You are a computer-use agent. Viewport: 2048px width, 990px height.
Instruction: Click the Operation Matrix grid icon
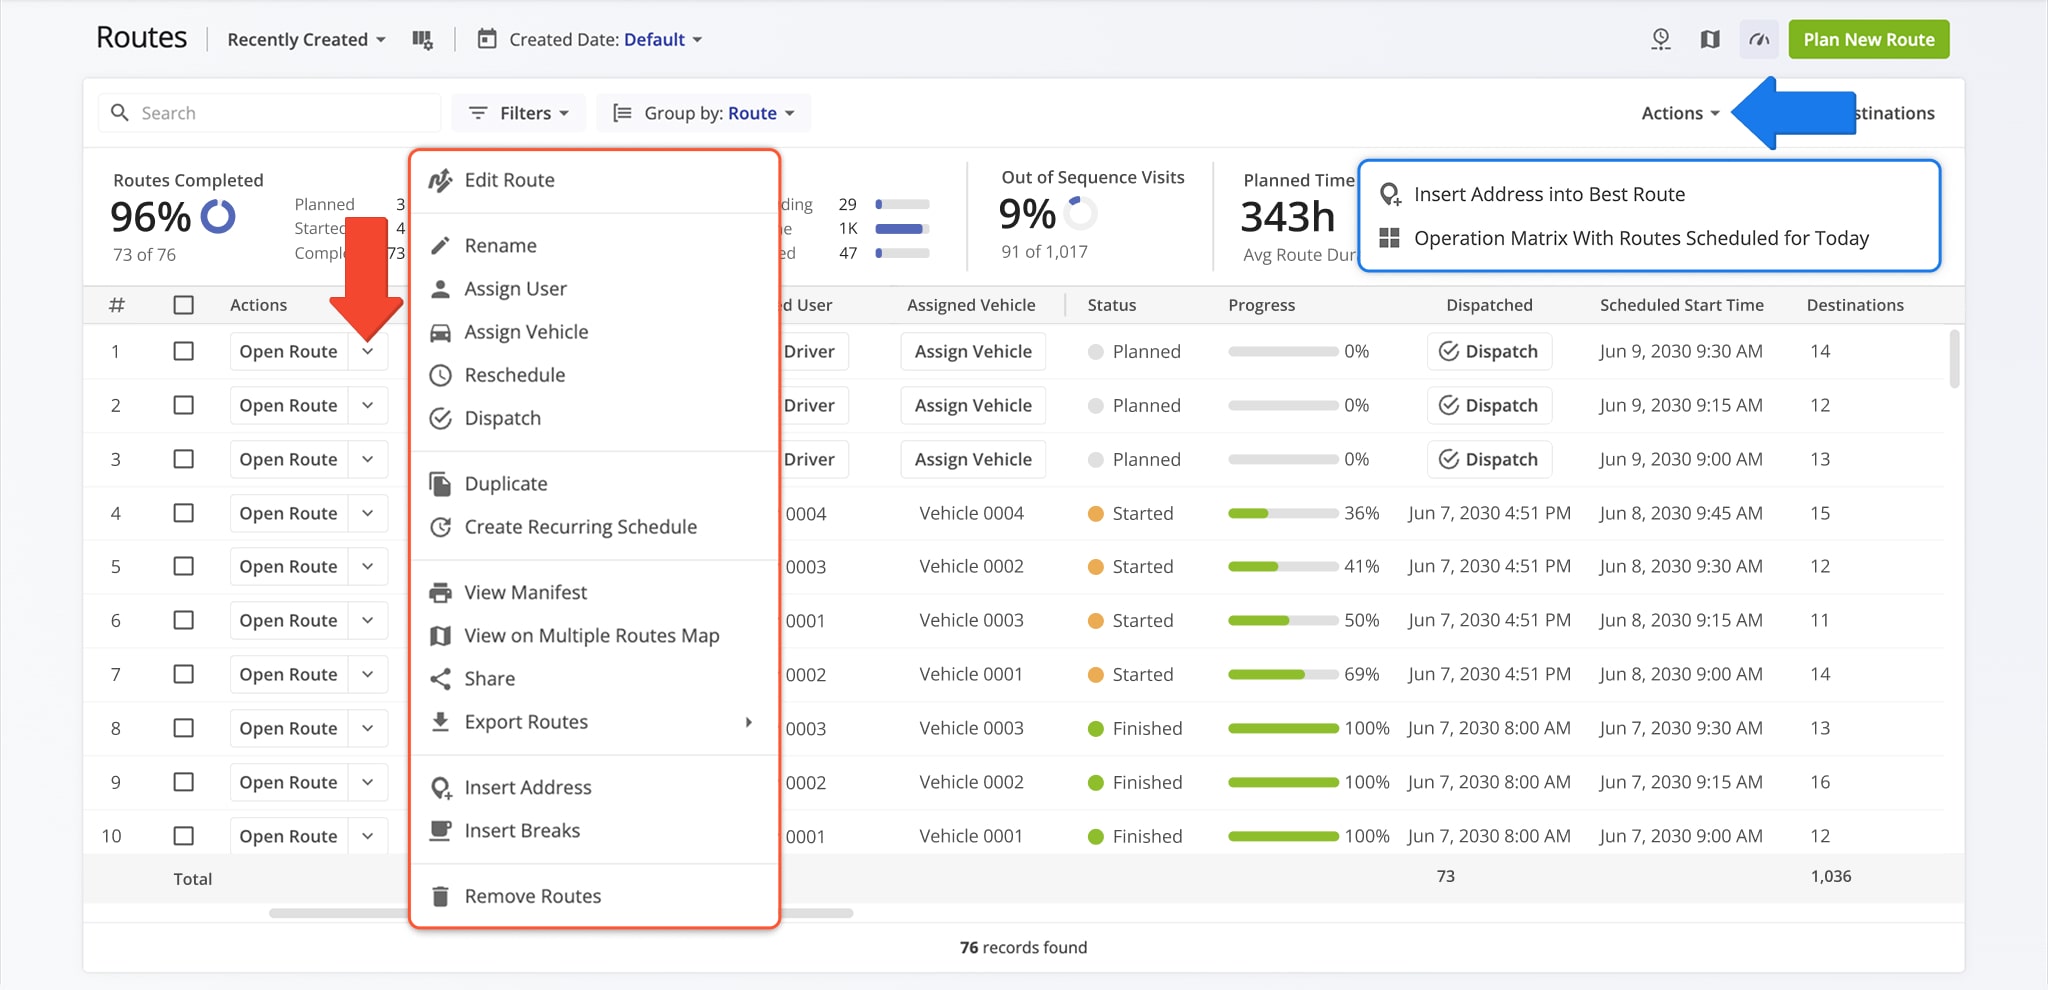pyautogui.click(x=1389, y=238)
